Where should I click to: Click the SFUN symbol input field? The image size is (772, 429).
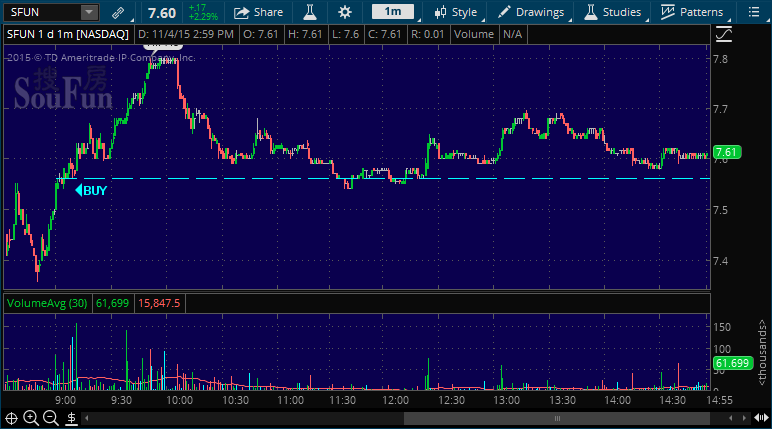point(42,12)
